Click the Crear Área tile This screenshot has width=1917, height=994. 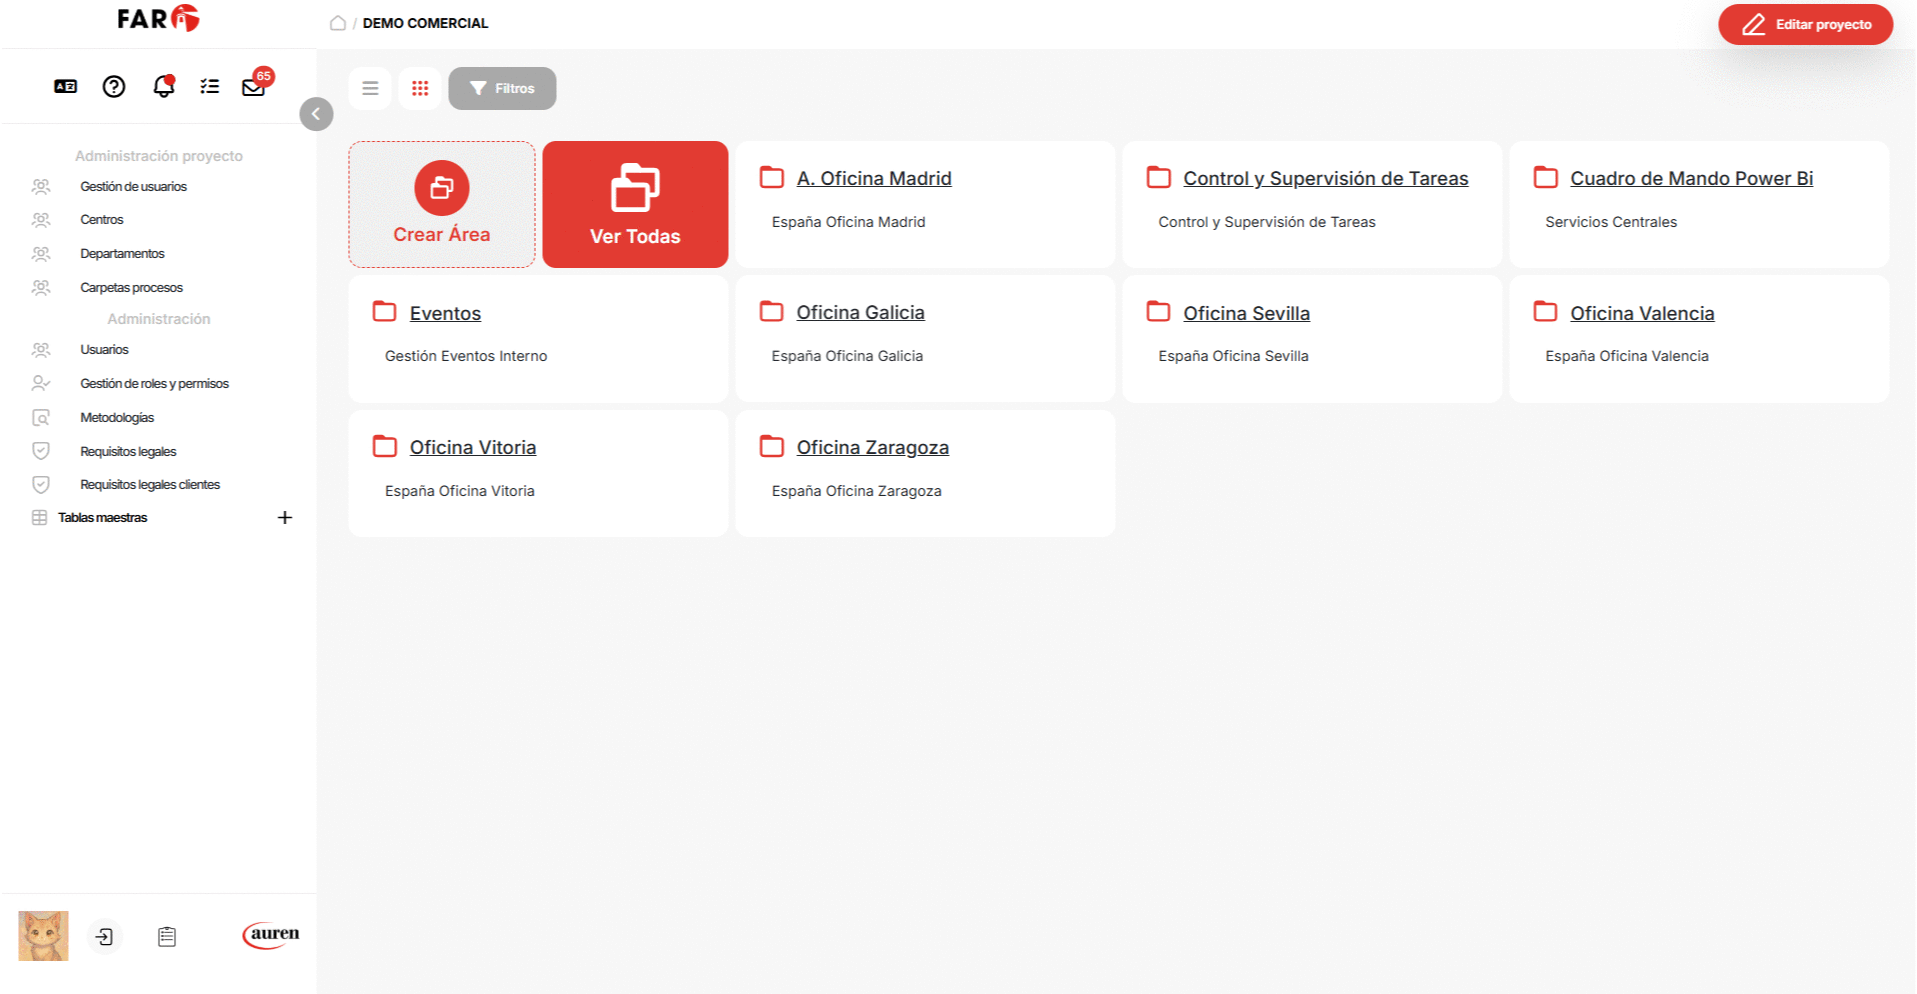click(441, 204)
